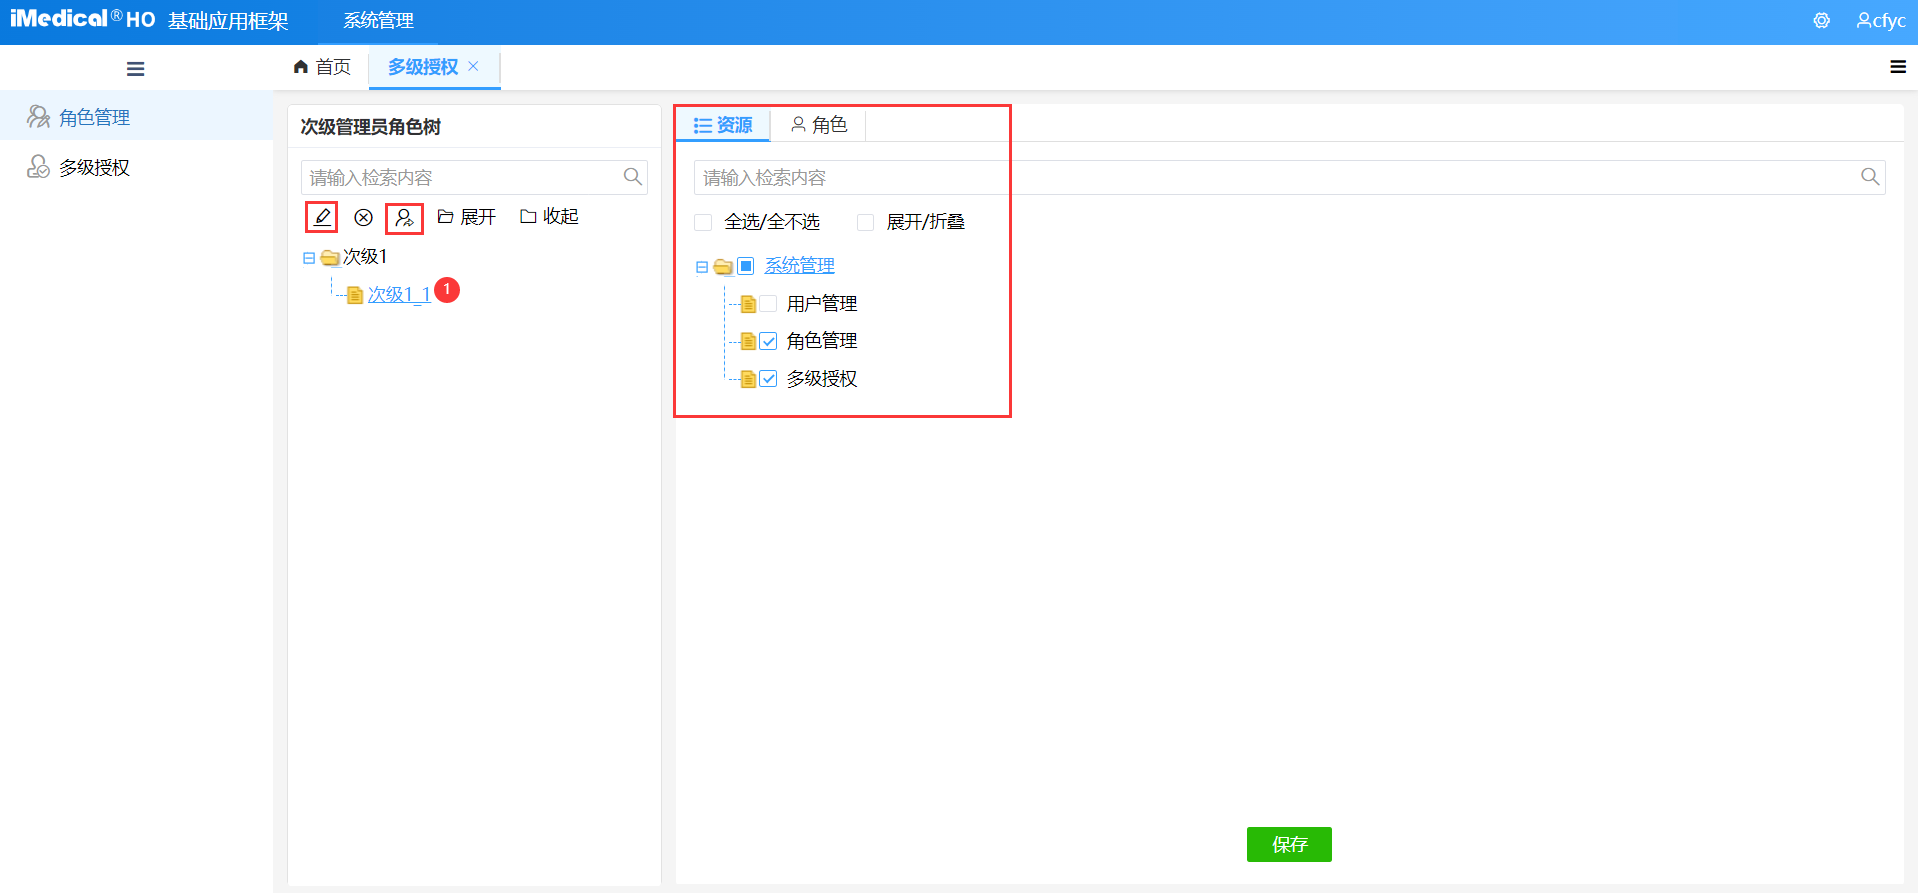The height and width of the screenshot is (893, 1918).
Task: Expand all role tree nodes with 展开
Action: [467, 217]
